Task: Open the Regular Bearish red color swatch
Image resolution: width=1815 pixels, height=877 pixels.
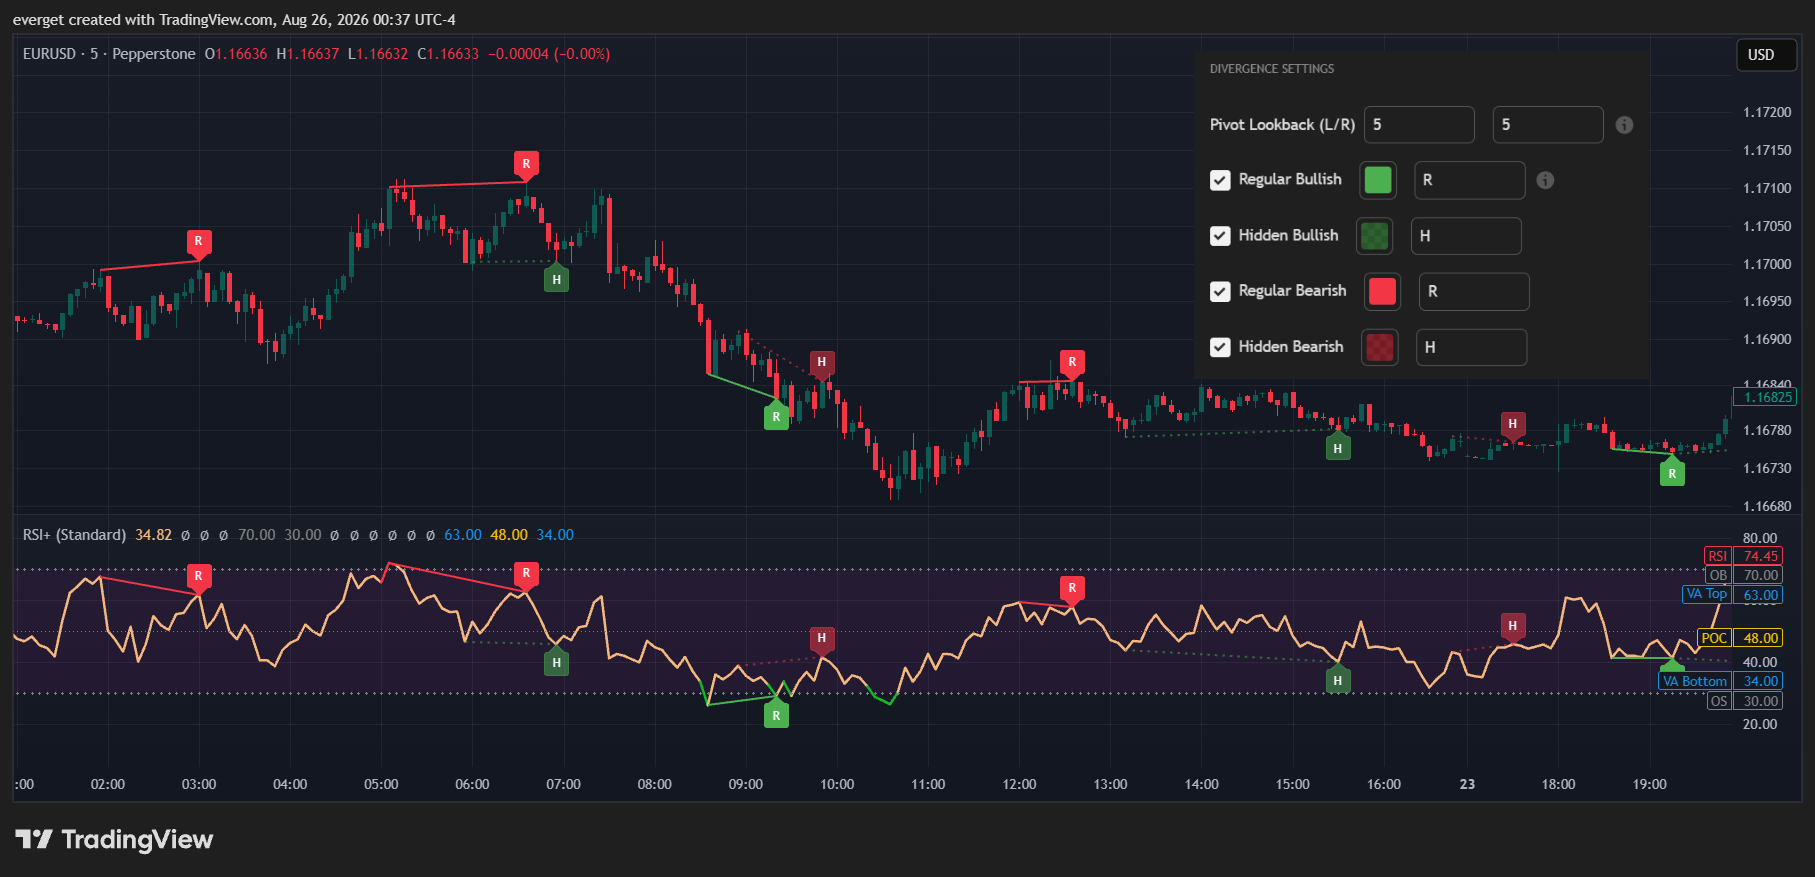Action: coord(1382,291)
